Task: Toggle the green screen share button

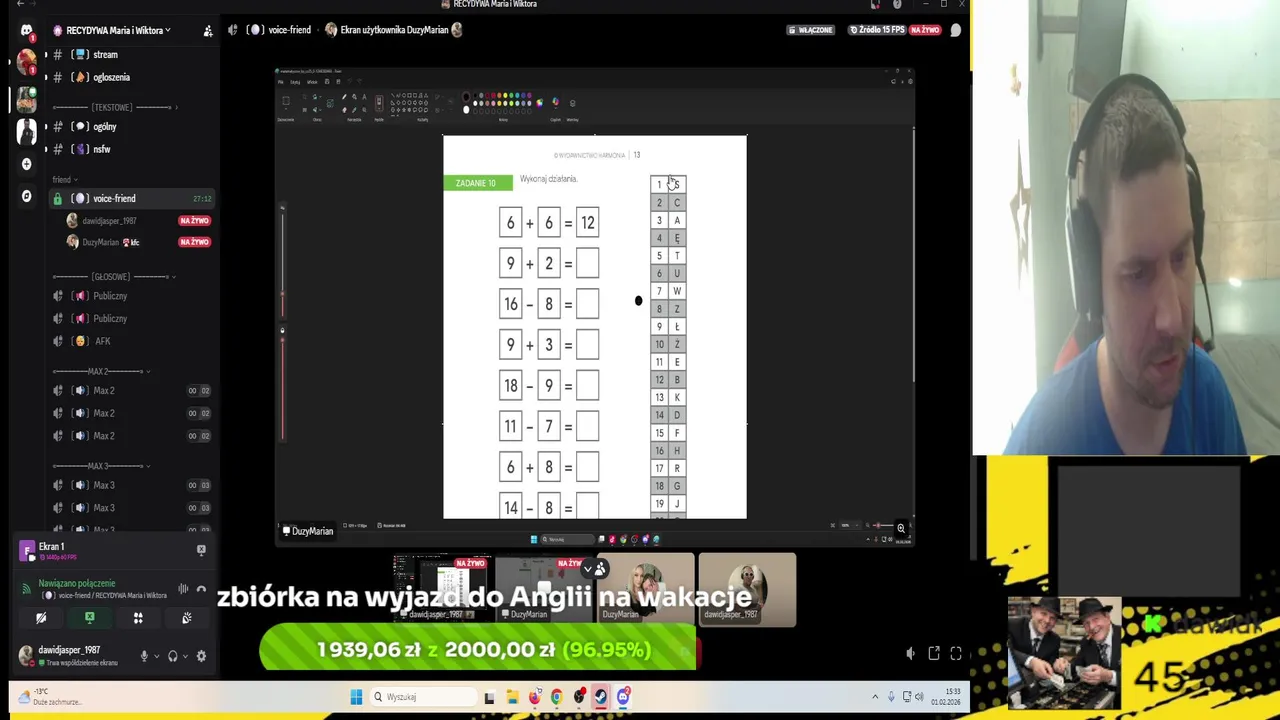Action: [89, 618]
